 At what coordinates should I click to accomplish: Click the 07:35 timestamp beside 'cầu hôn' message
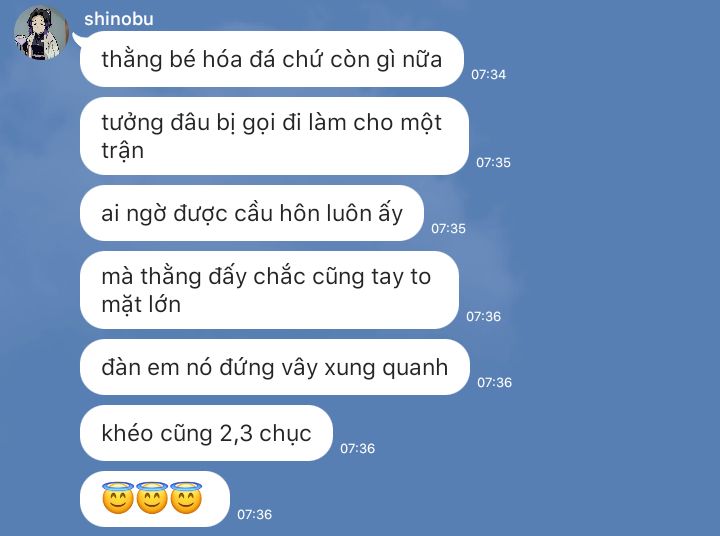click(x=448, y=229)
